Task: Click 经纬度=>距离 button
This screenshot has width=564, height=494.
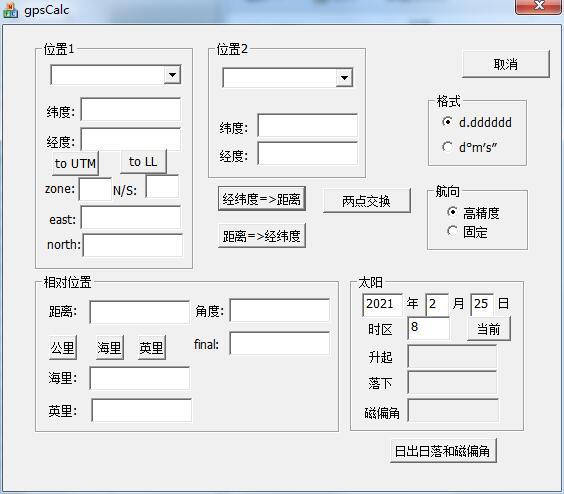Action: [x=262, y=199]
